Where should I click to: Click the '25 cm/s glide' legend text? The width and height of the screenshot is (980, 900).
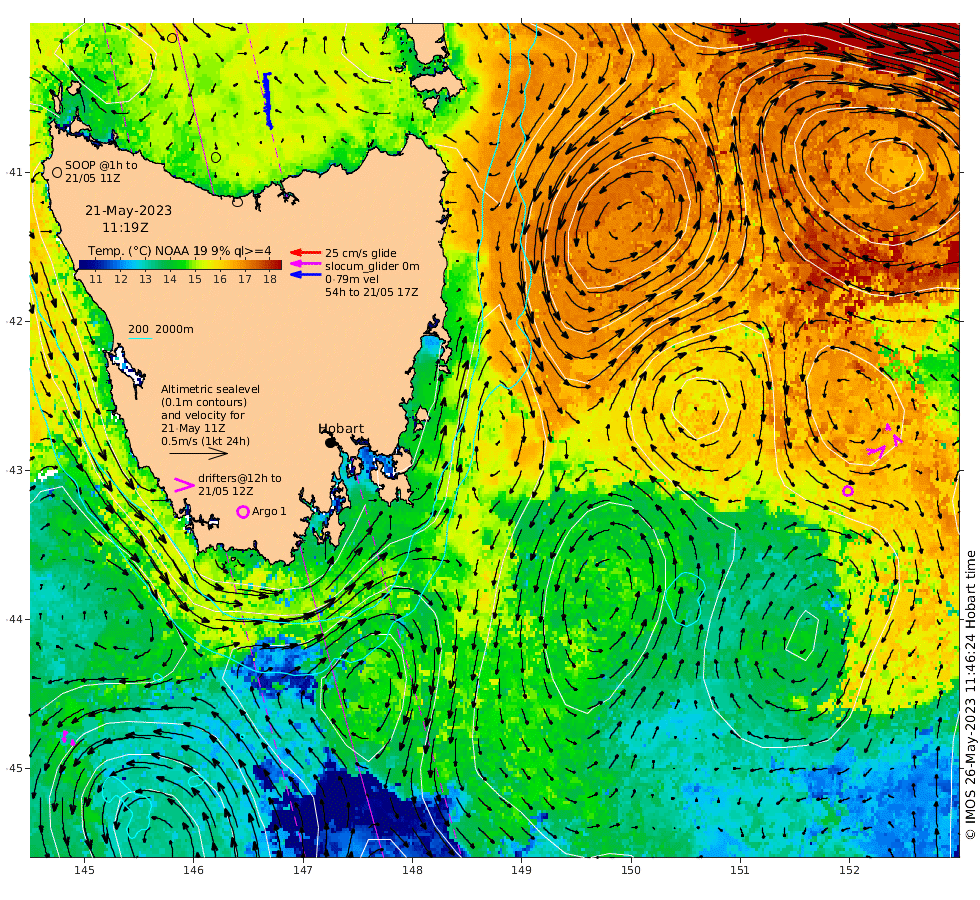coord(361,253)
